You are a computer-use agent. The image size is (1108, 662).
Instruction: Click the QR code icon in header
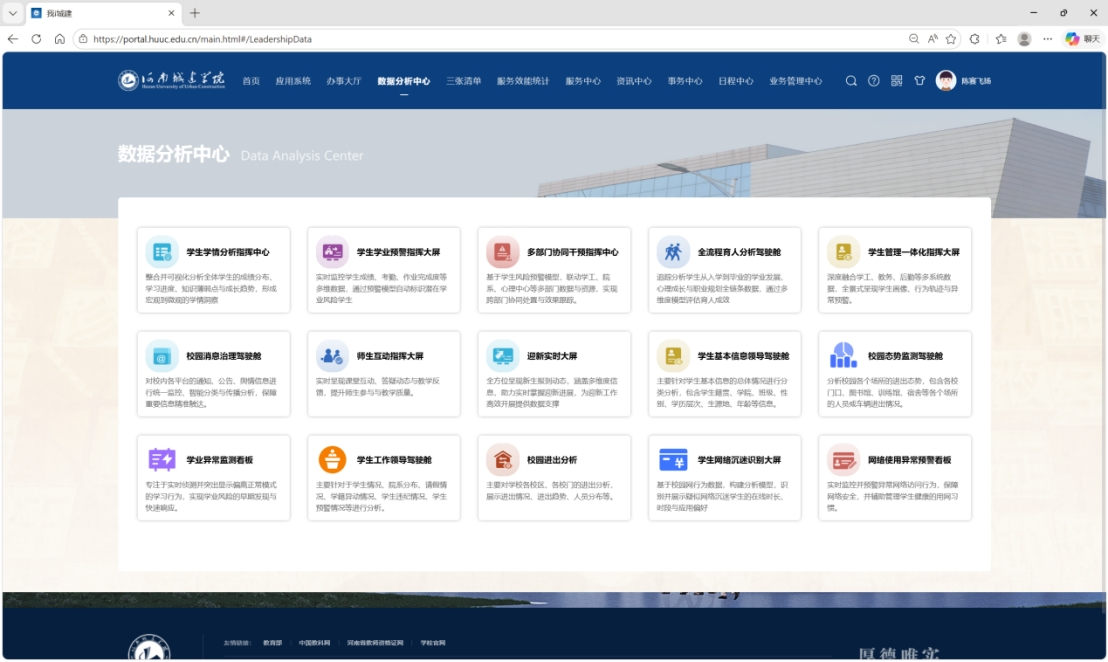pyautogui.click(x=896, y=81)
